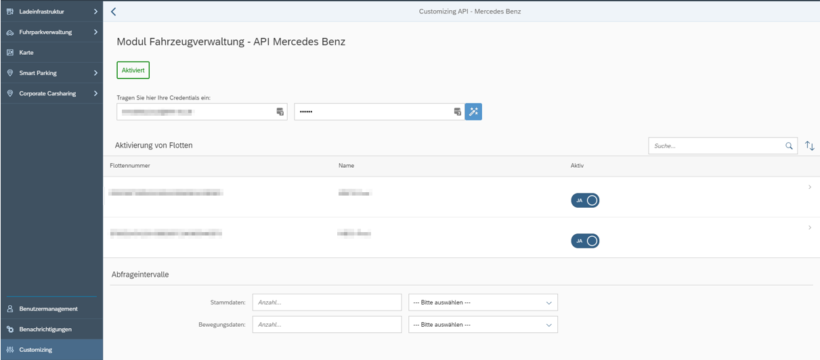Image resolution: width=820 pixels, height=360 pixels.
Task: Click the icon inside the password credential field
Action: (x=458, y=111)
